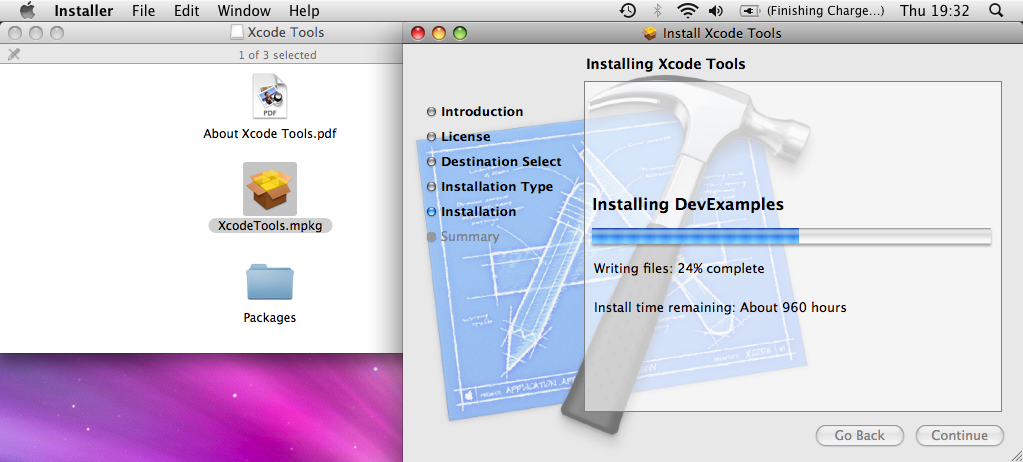This screenshot has height=462, width=1023.
Task: Close the Install Xcode Tools window
Action: click(418, 33)
